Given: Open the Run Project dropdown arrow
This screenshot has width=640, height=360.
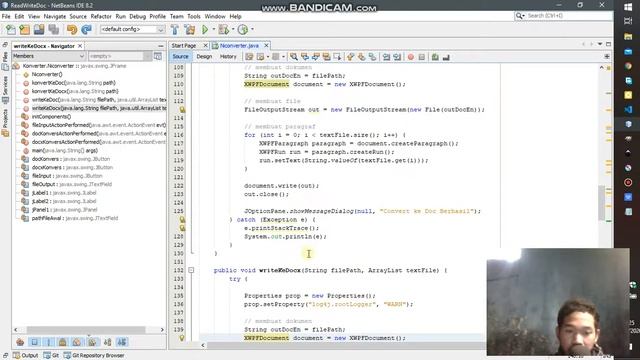Looking at the screenshot, I should 213,29.
